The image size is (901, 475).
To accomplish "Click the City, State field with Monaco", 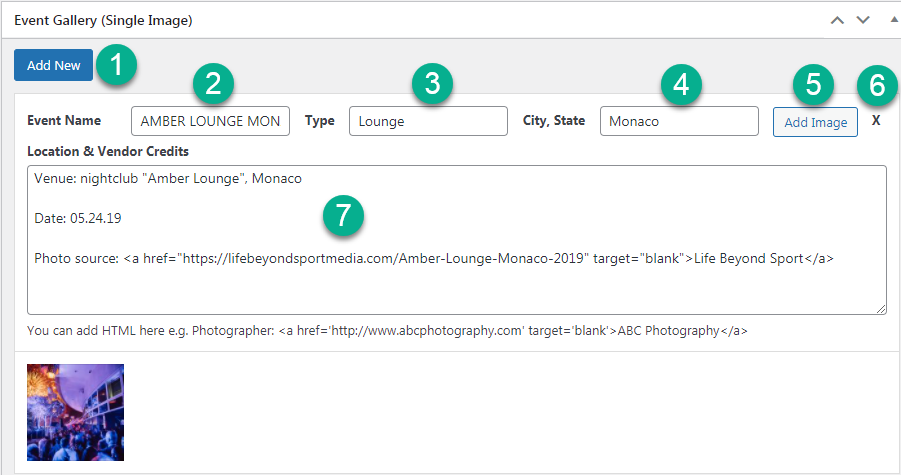I will pos(679,121).
